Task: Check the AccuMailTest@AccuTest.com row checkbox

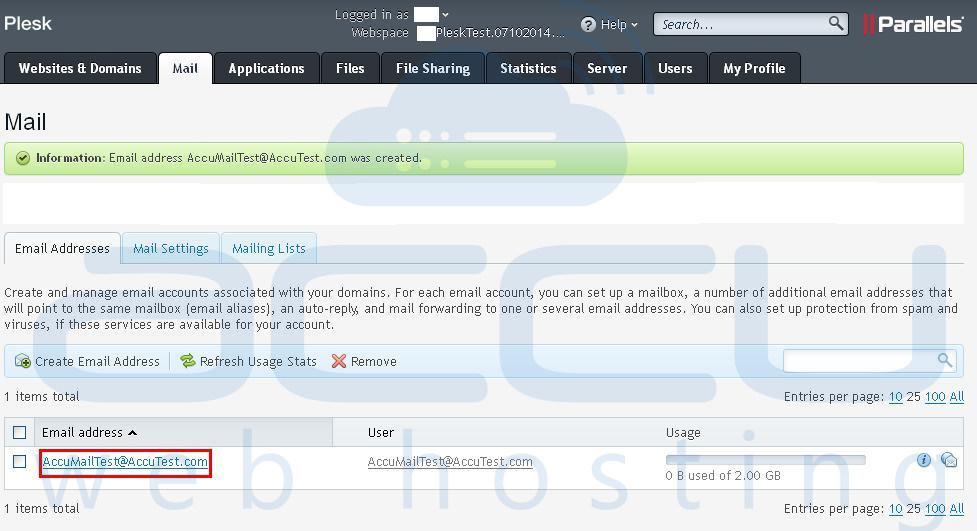Action: tap(20, 461)
